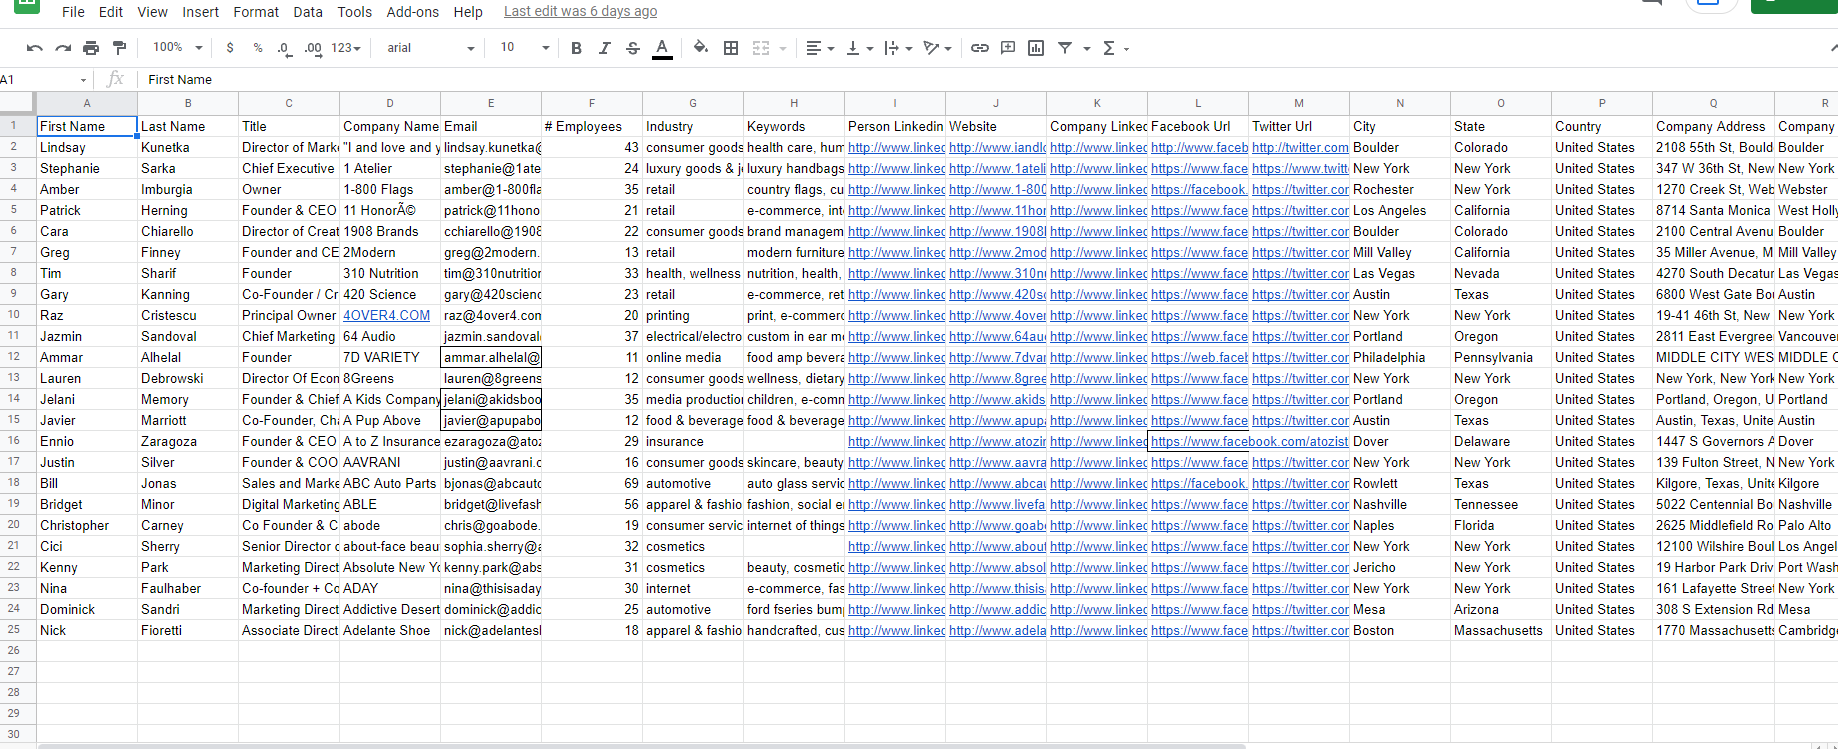
Task: Click the Undo arrow icon
Action: 35,48
